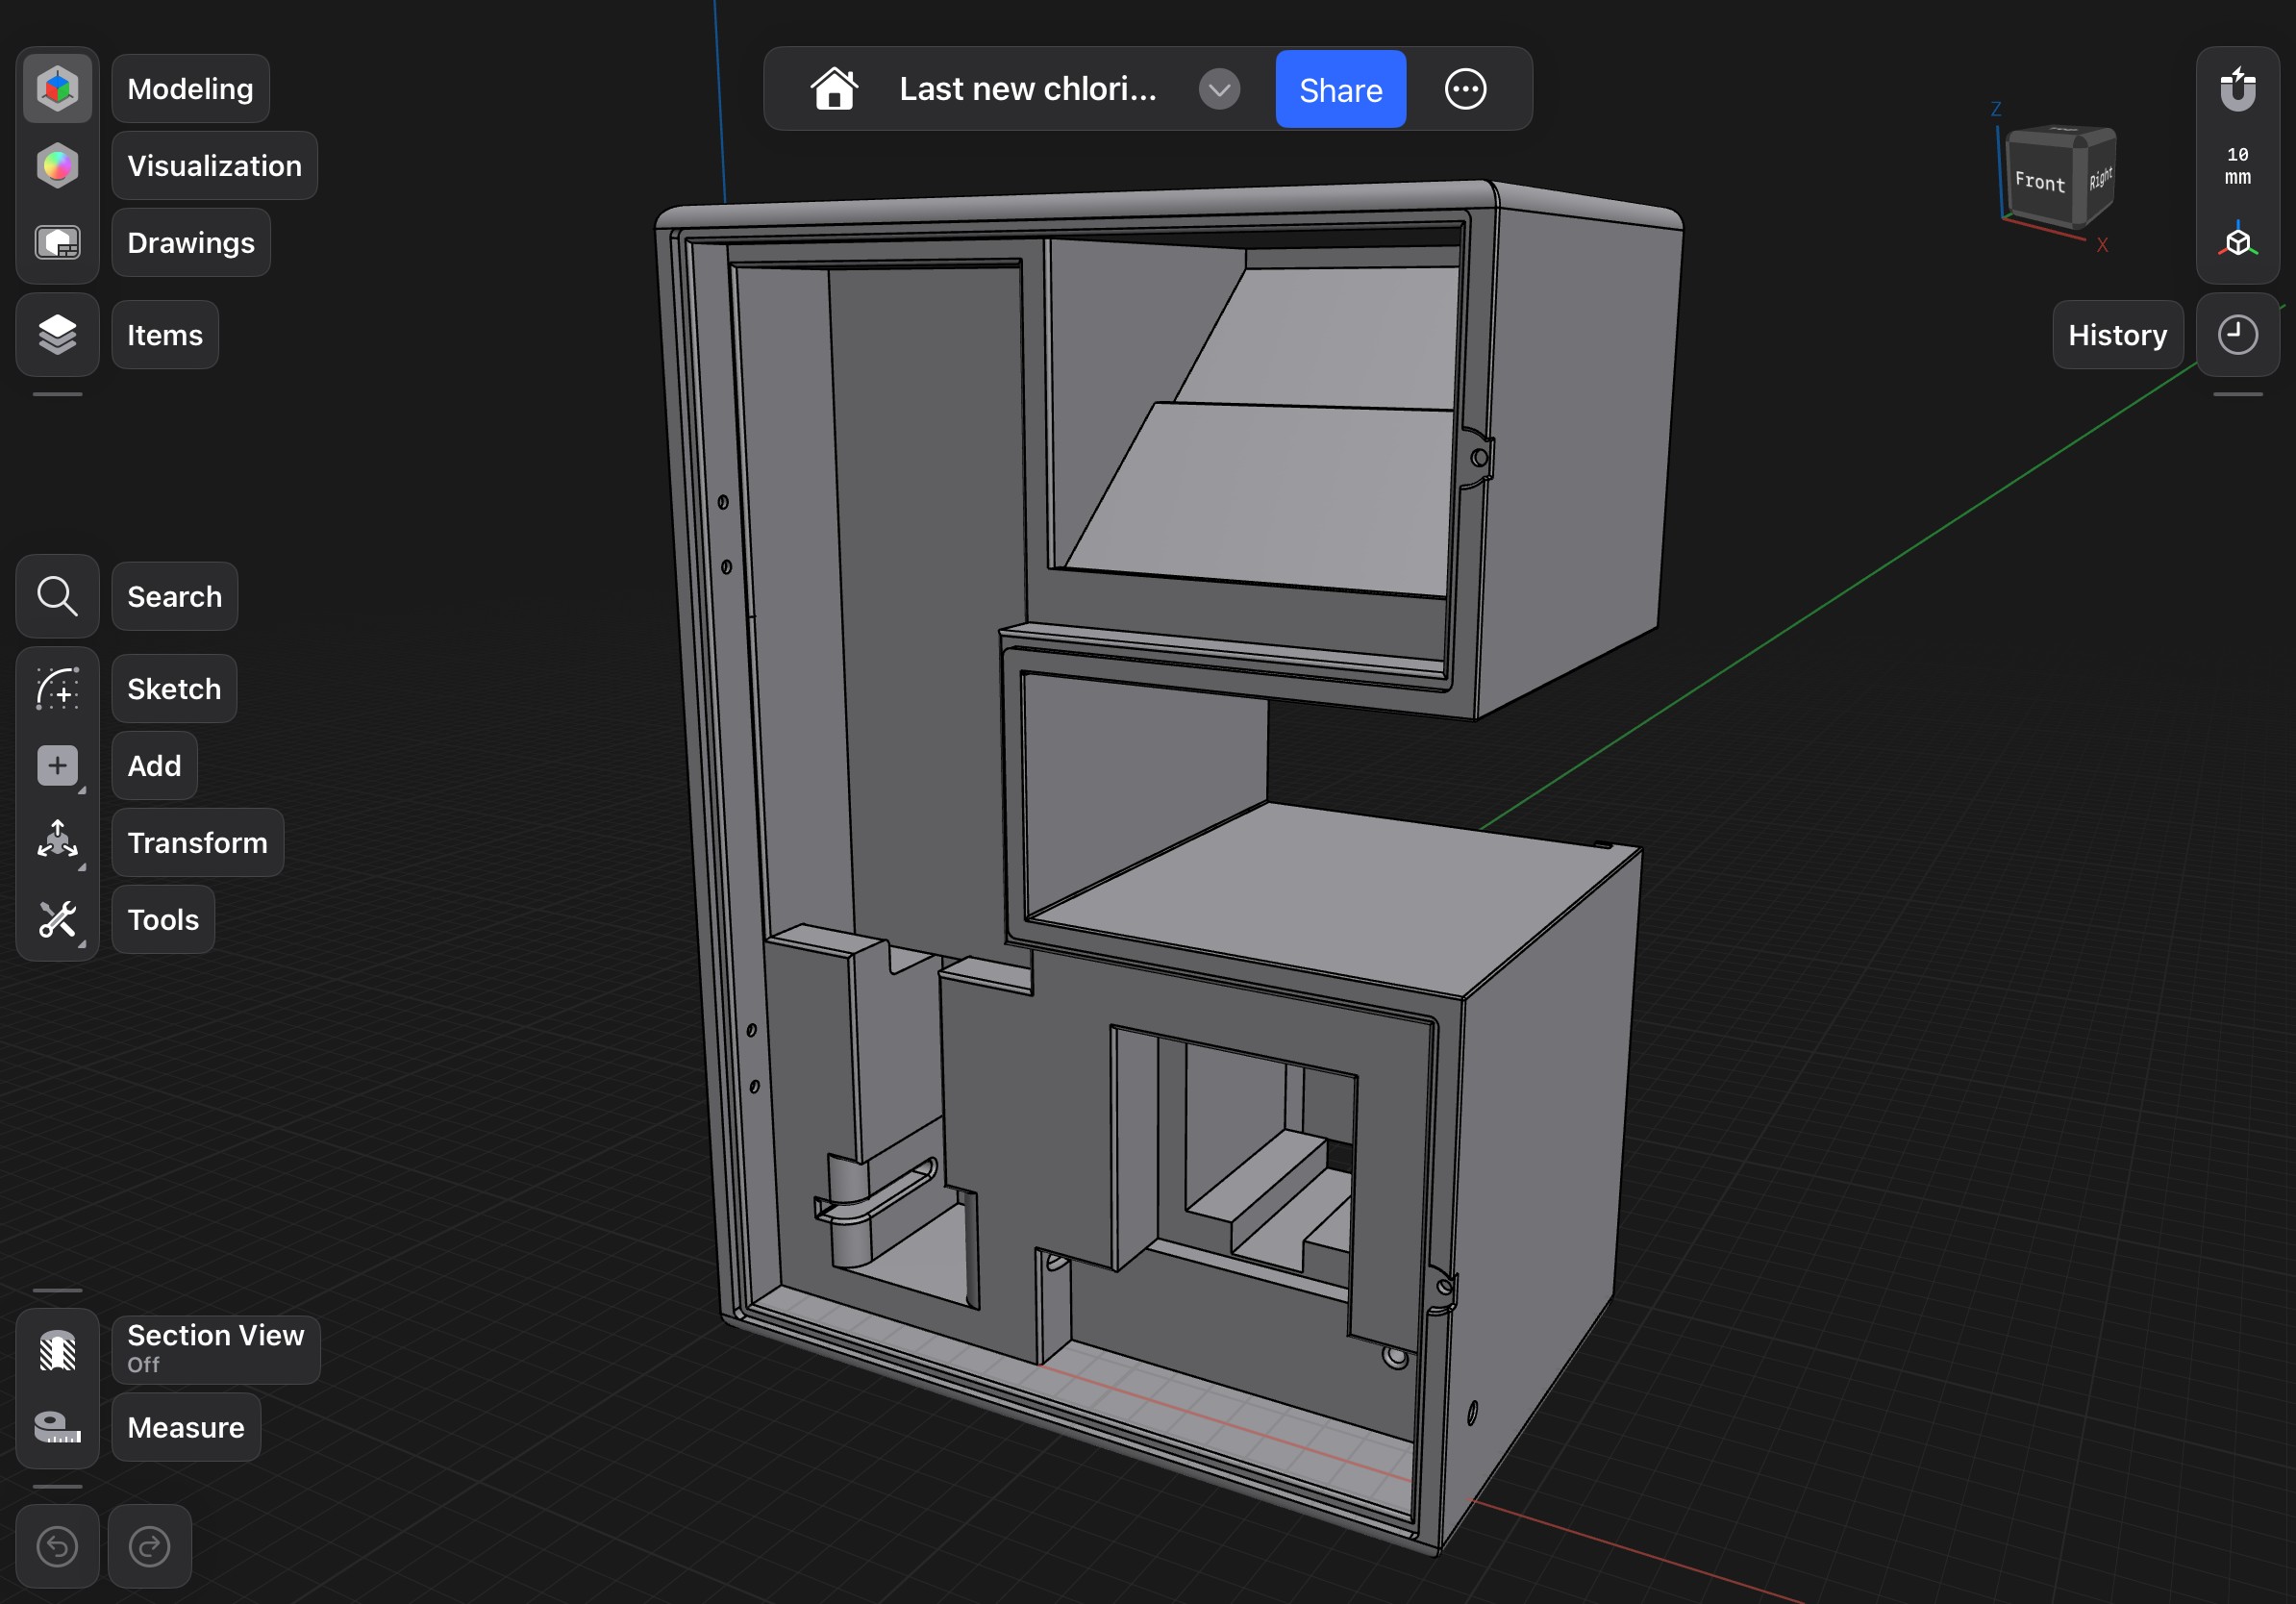Image resolution: width=2296 pixels, height=1604 pixels.
Task: Switch to the Visualization mode icon
Action: click(57, 165)
